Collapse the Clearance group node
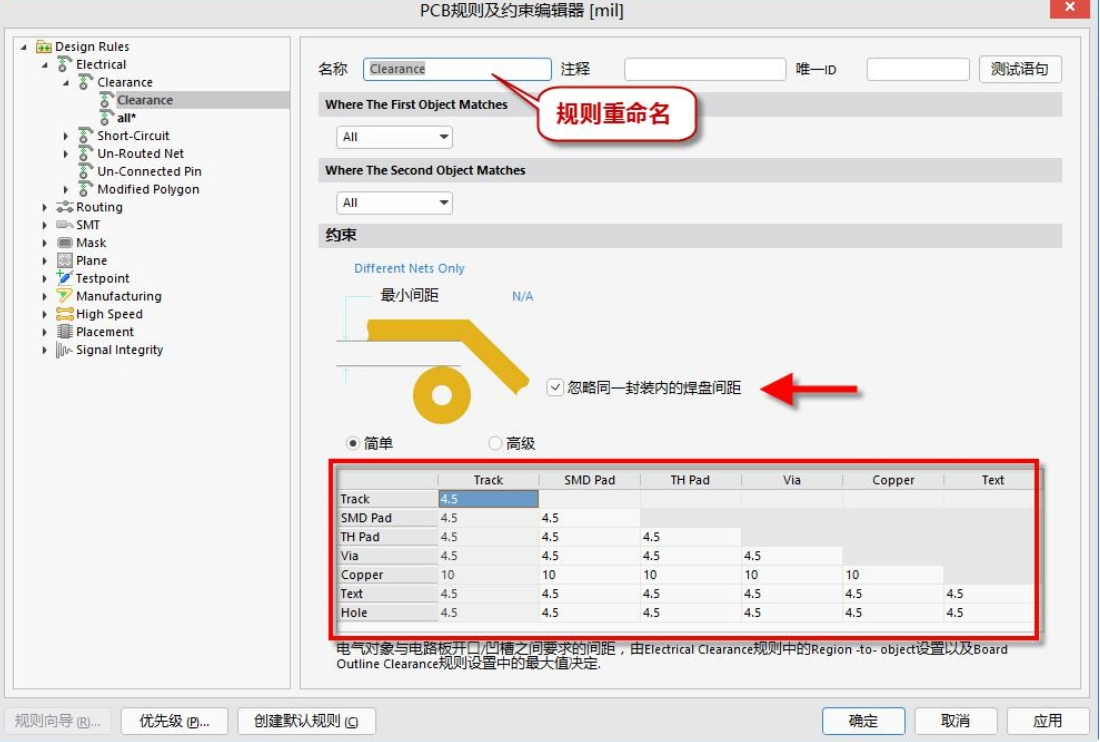This screenshot has width=1100, height=742. (x=66, y=83)
